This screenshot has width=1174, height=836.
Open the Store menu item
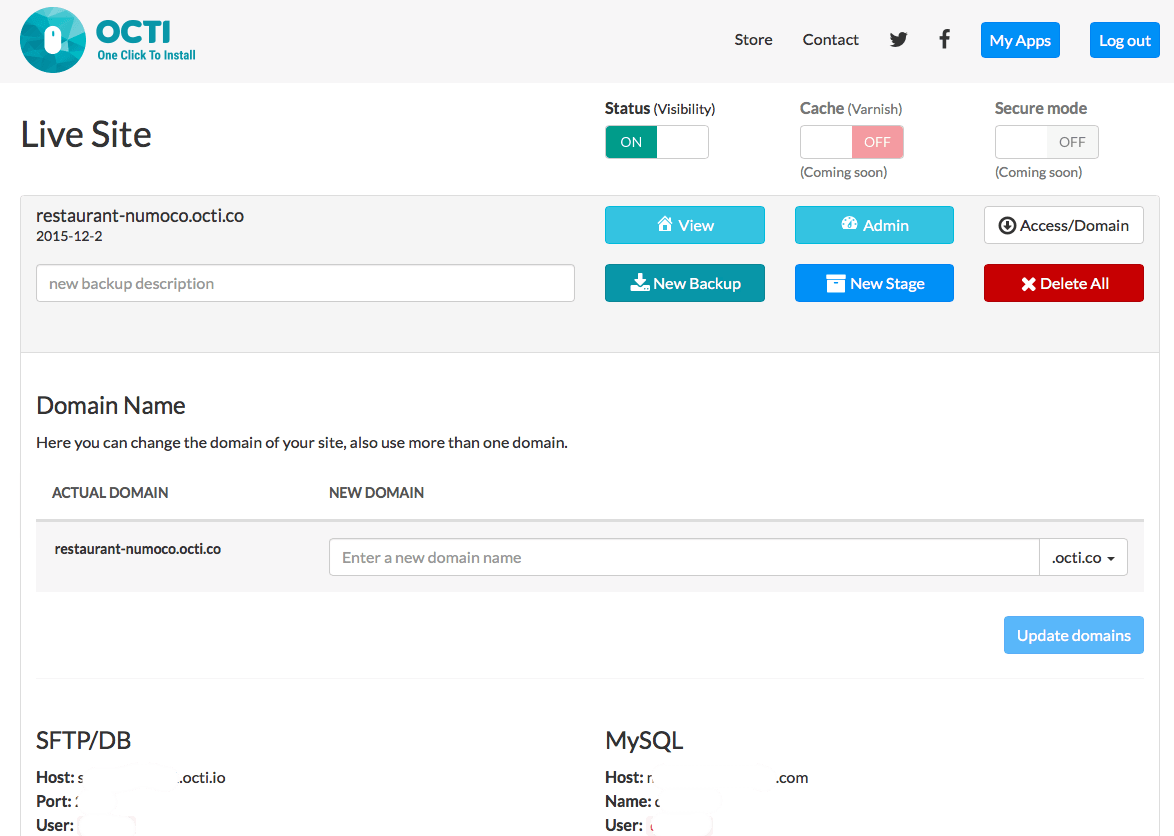(753, 40)
